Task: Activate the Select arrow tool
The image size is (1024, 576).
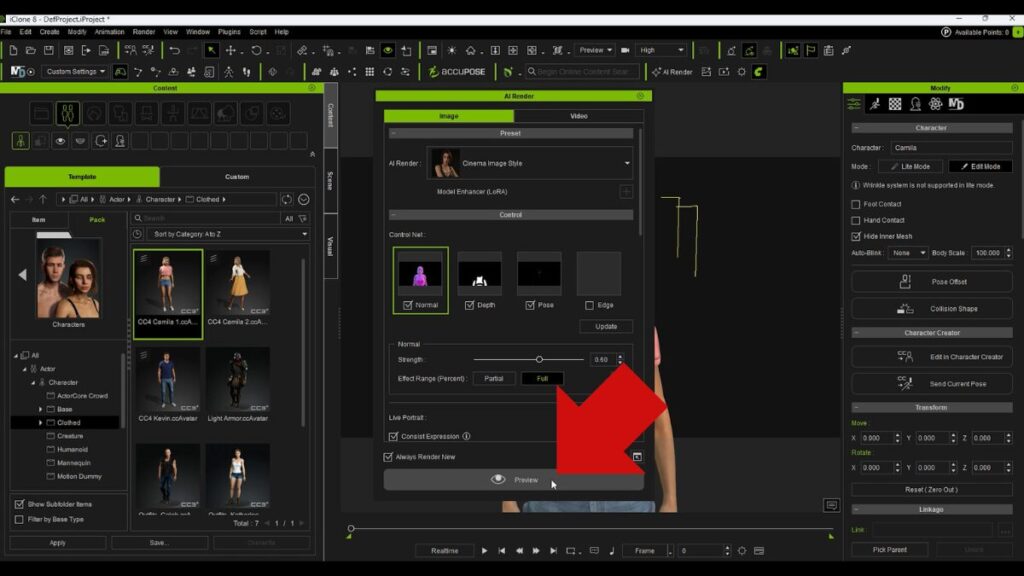Action: pyautogui.click(x=212, y=50)
